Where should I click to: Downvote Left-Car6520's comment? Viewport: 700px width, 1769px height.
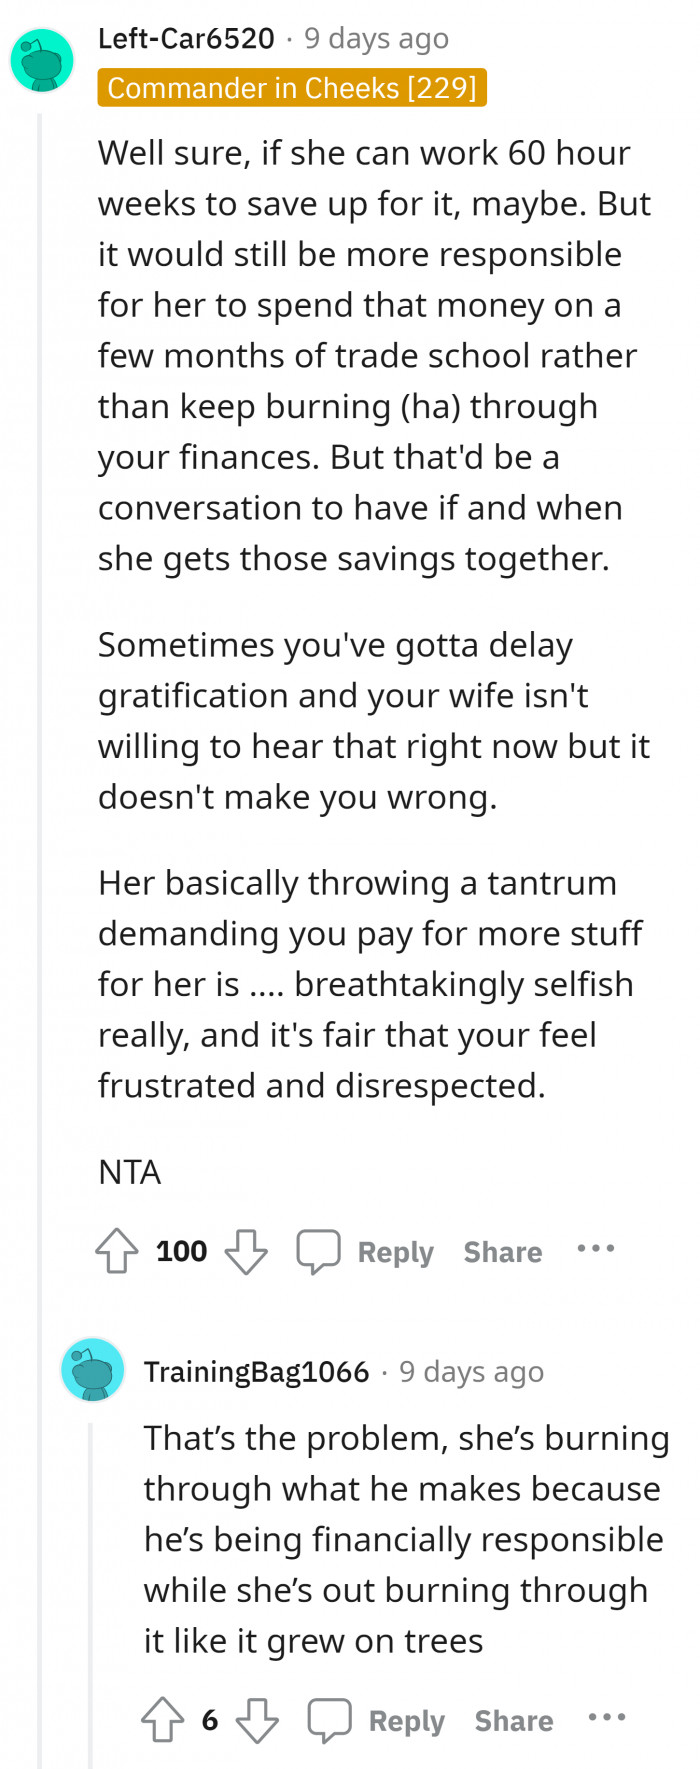click(x=246, y=1250)
